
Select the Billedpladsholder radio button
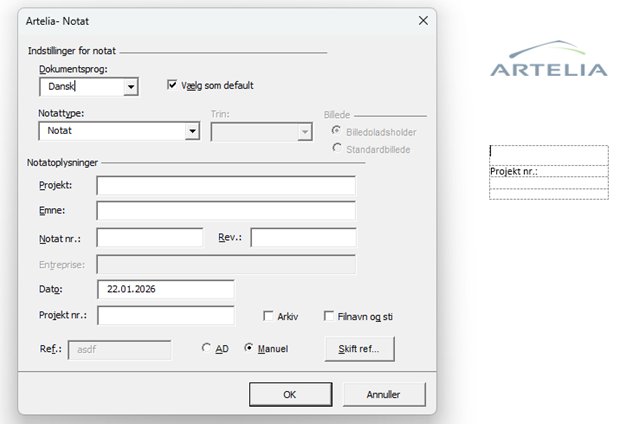[x=337, y=131]
